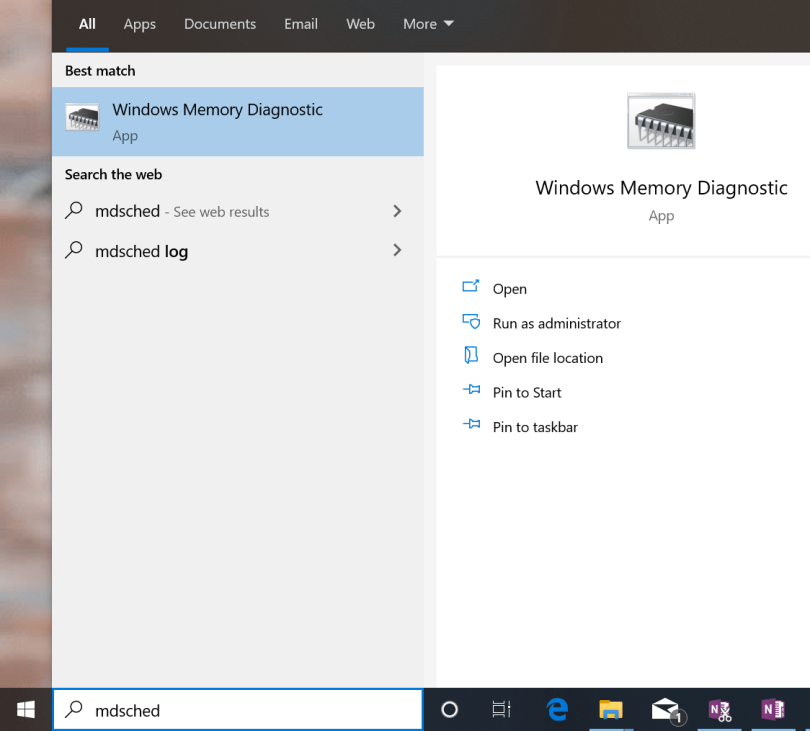Open Cortana circle icon in taskbar

point(449,709)
